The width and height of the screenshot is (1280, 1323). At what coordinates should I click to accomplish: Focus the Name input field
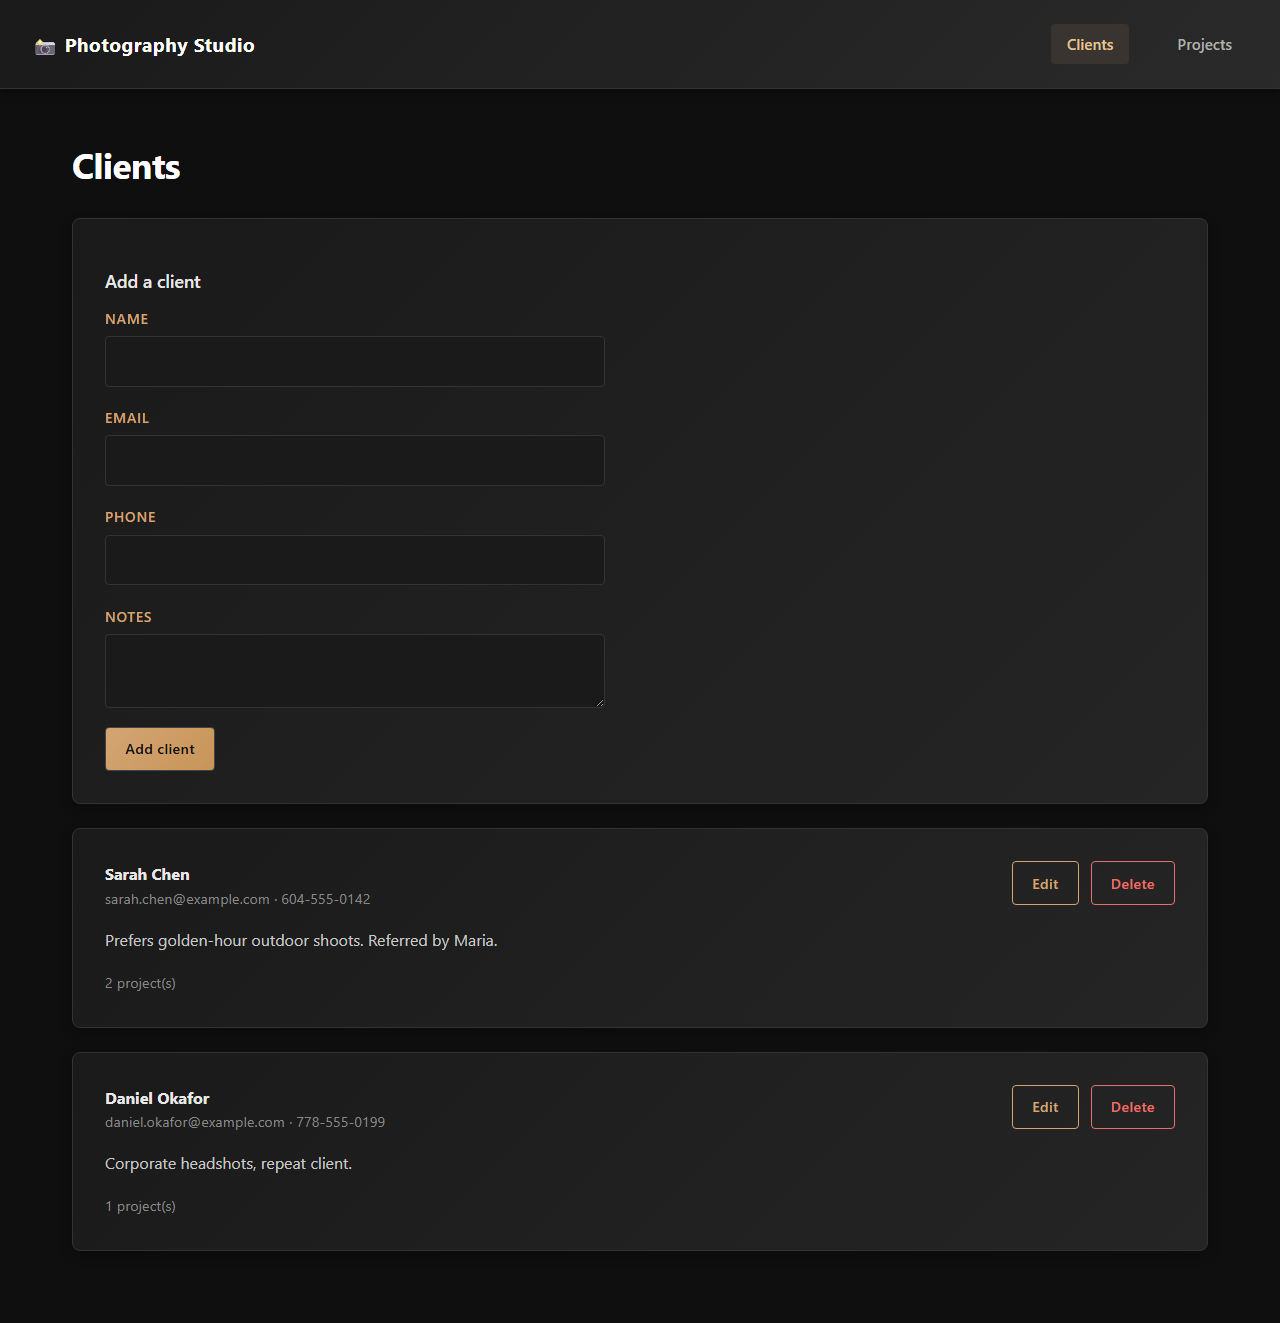355,361
